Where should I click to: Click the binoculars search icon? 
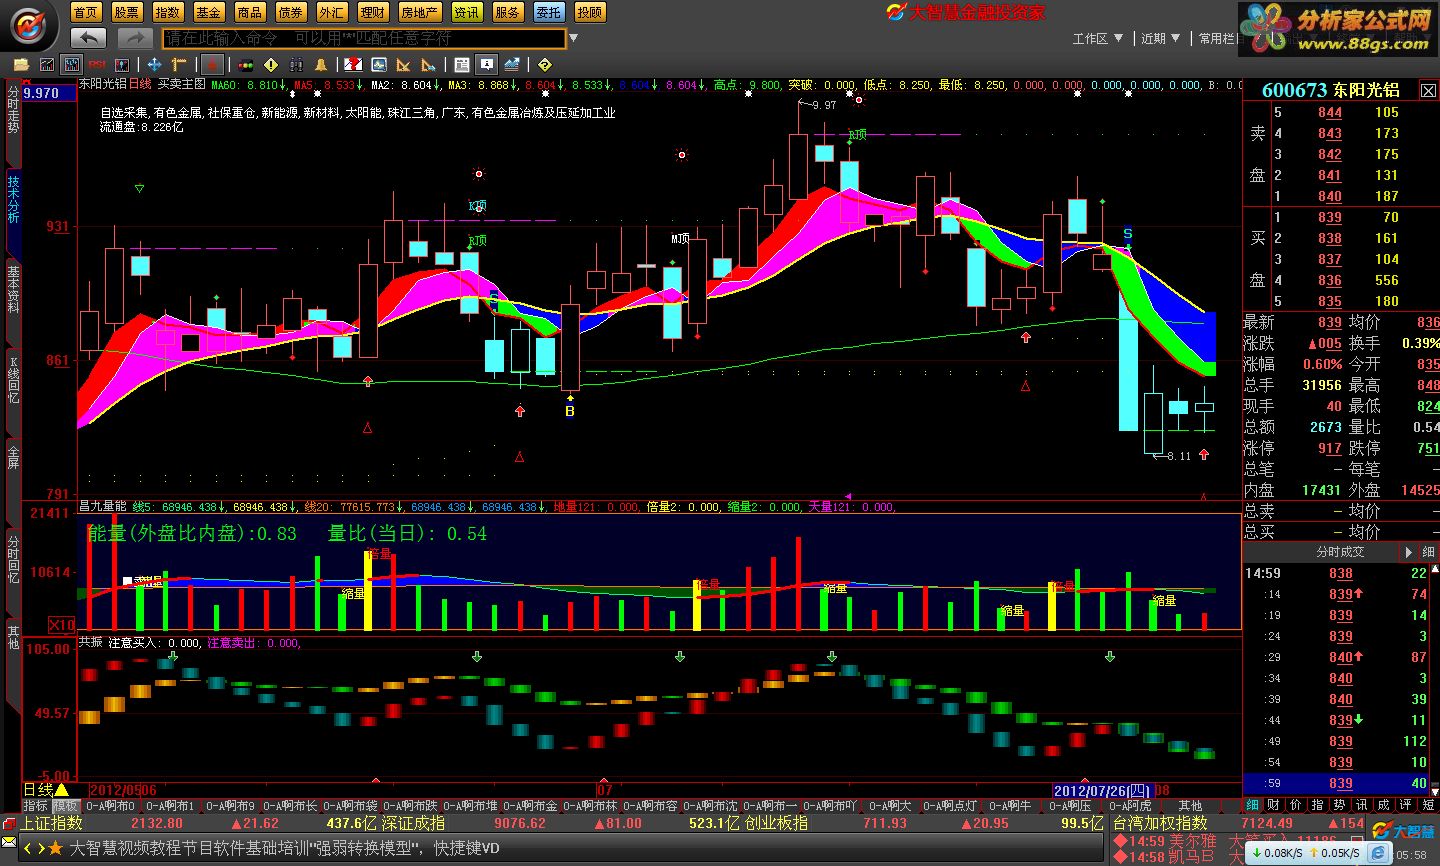[296, 65]
